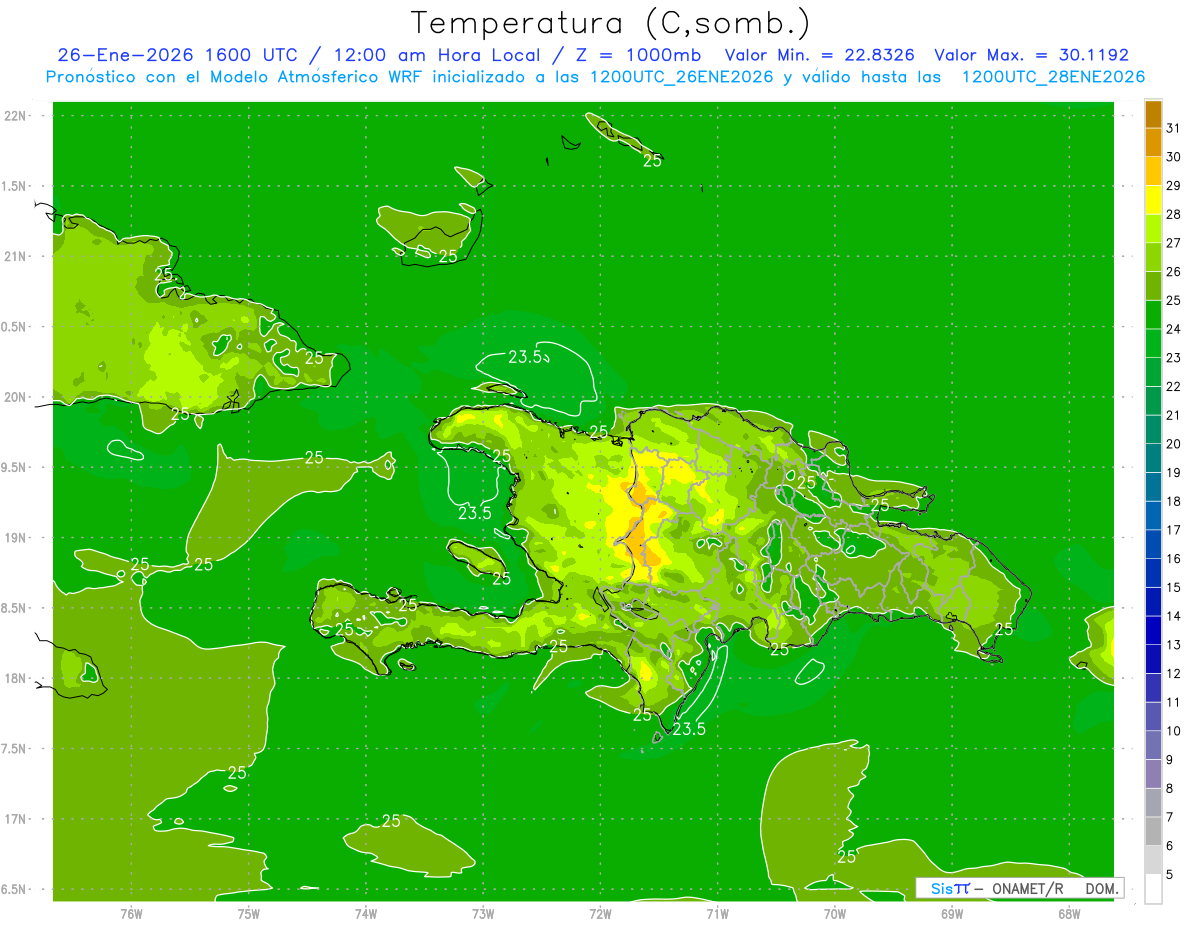Click the "74W" longitude label

[366, 913]
